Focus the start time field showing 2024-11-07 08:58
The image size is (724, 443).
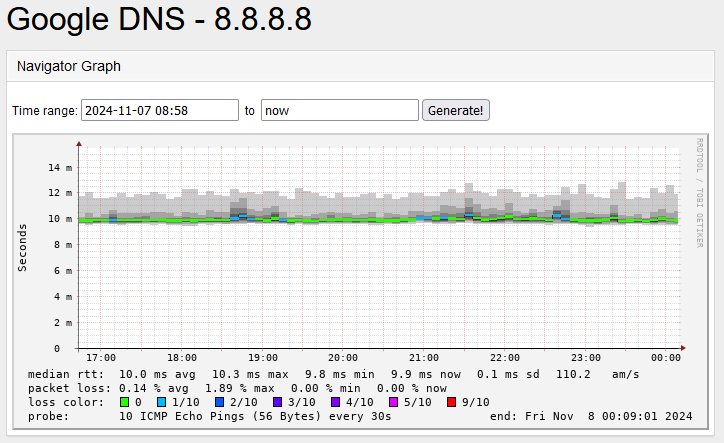(159, 110)
